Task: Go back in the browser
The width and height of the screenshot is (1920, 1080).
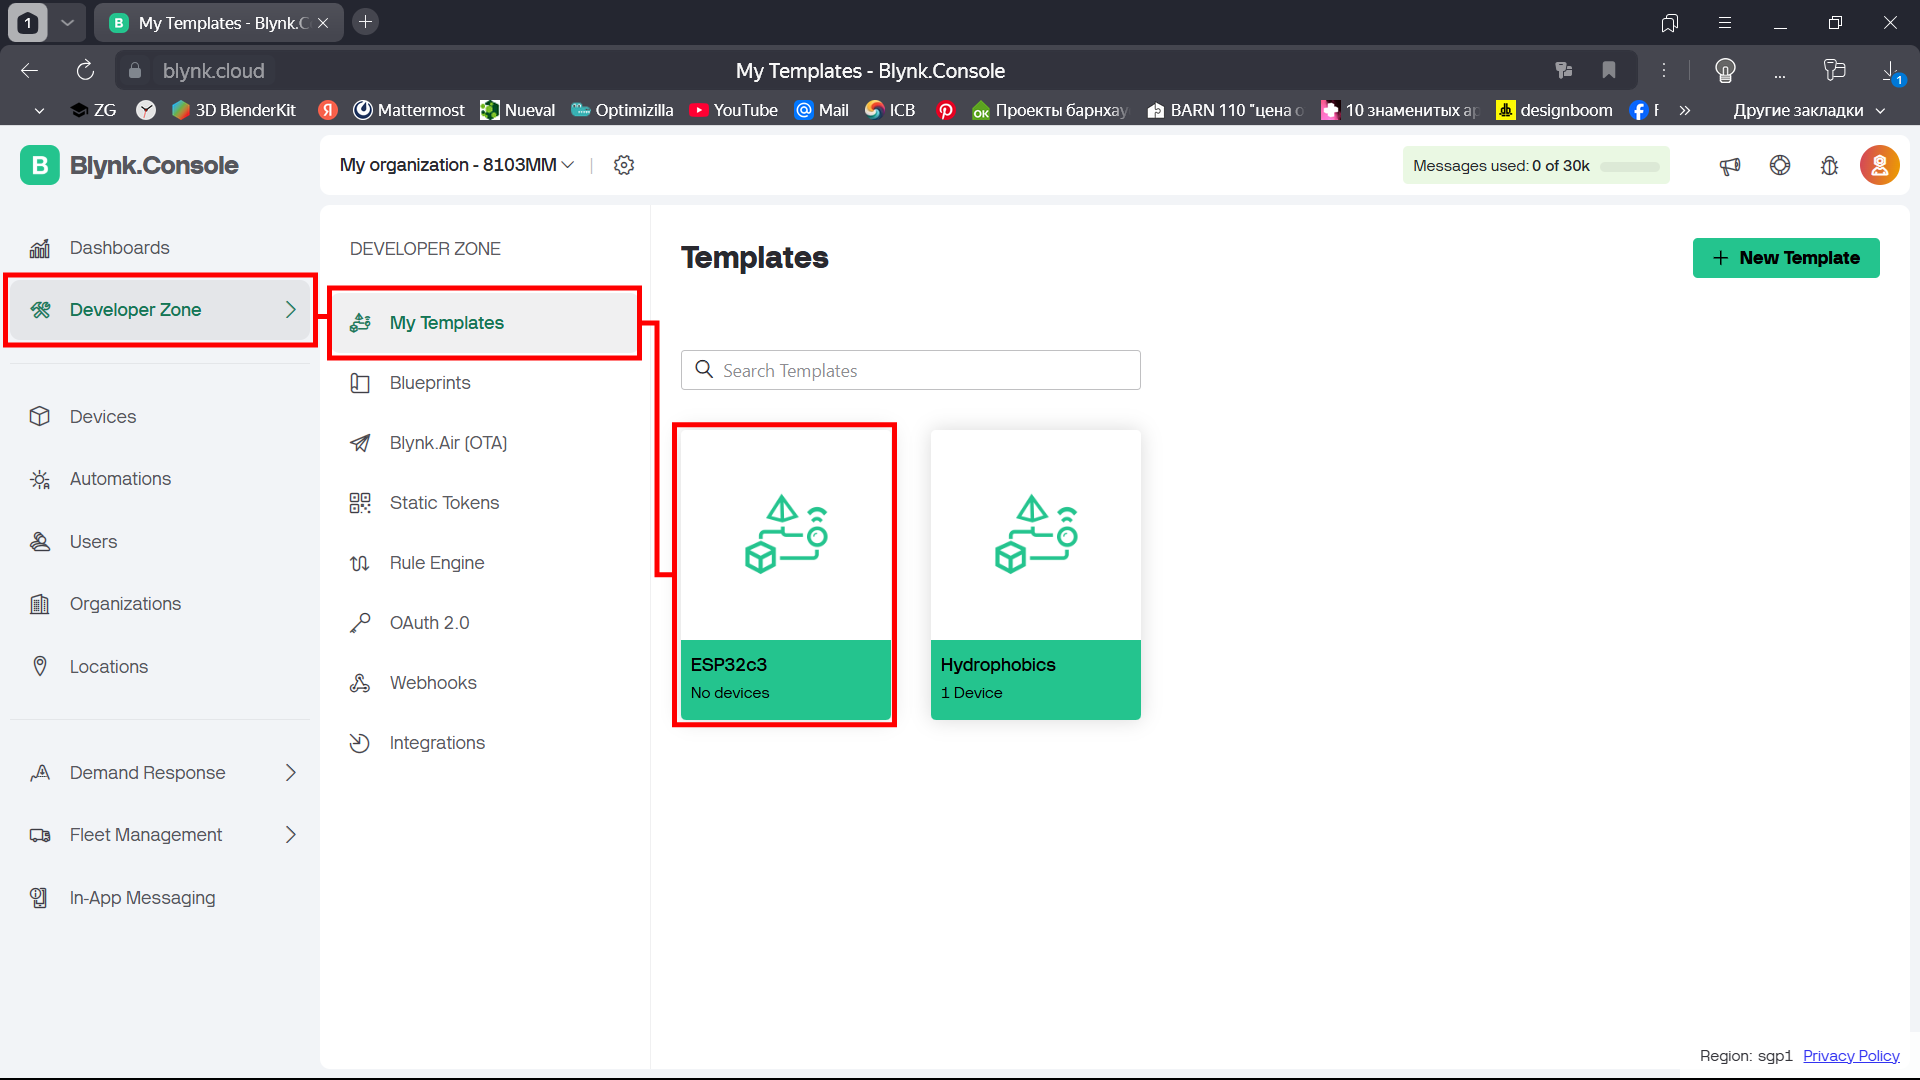Action: pyautogui.click(x=29, y=70)
